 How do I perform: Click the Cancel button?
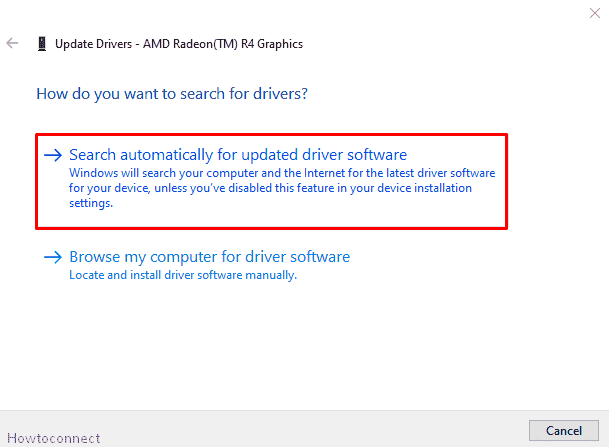564,430
